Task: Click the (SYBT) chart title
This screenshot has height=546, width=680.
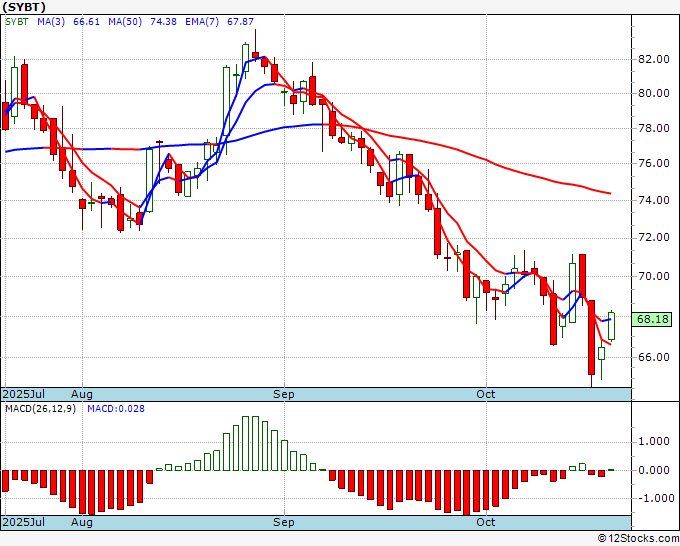Action: pyautogui.click(x=23, y=7)
